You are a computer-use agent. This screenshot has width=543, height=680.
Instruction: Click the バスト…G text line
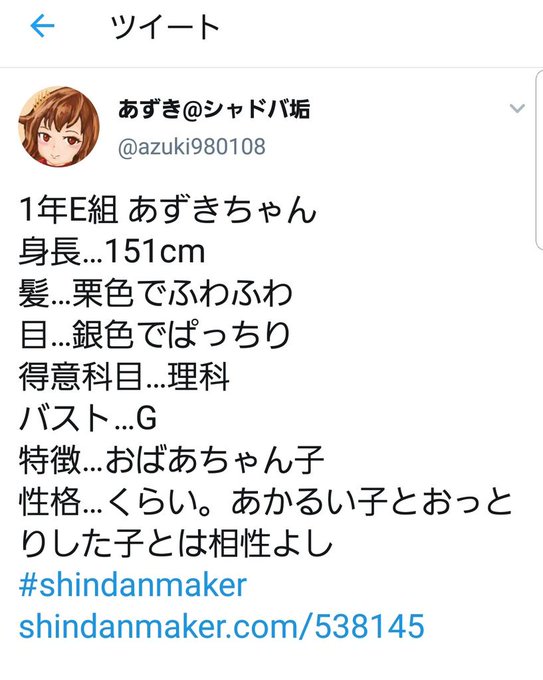[x=88, y=418]
